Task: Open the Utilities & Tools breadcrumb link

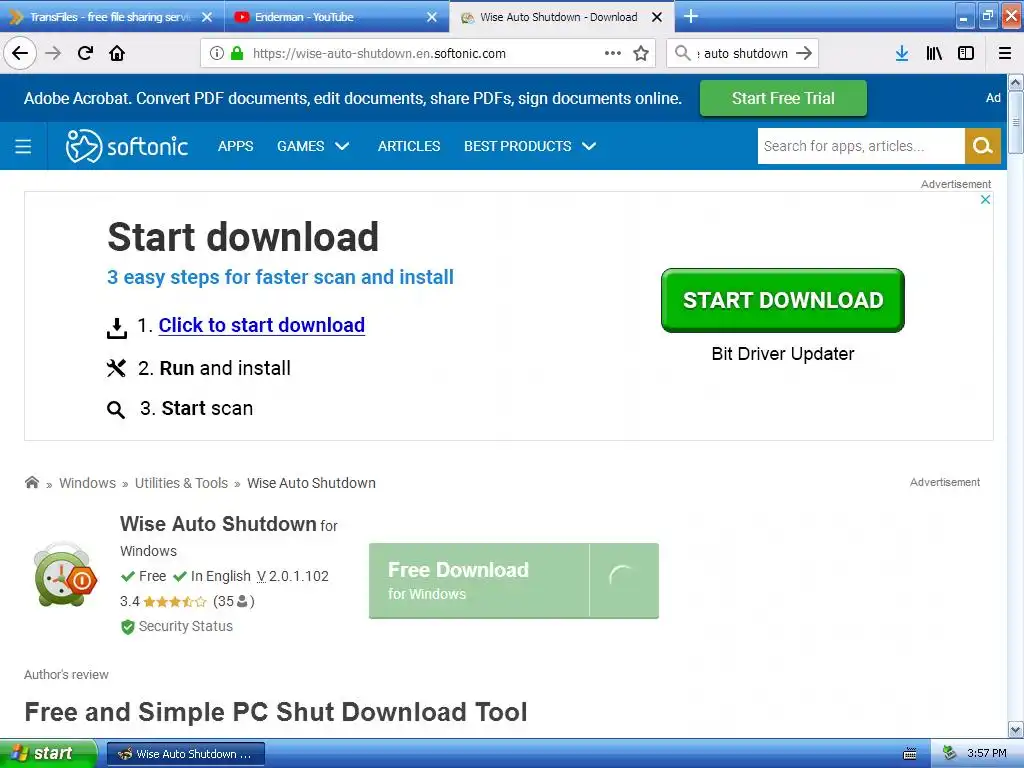Action: coord(181,483)
